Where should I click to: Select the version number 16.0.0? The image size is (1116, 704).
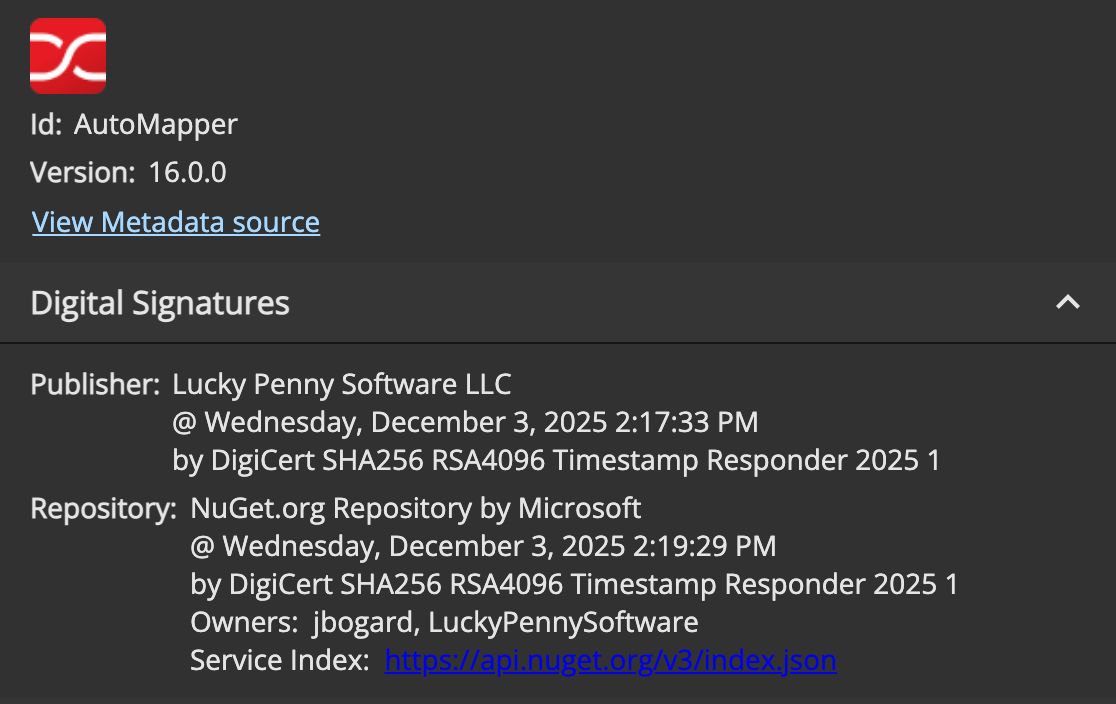(188, 173)
